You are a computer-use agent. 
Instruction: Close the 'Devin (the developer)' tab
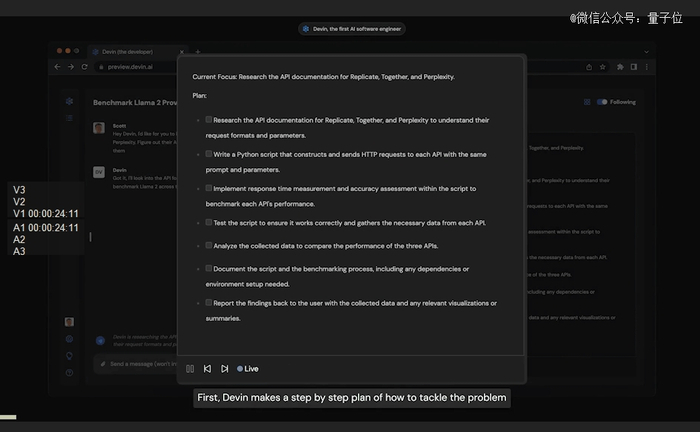click(x=182, y=52)
